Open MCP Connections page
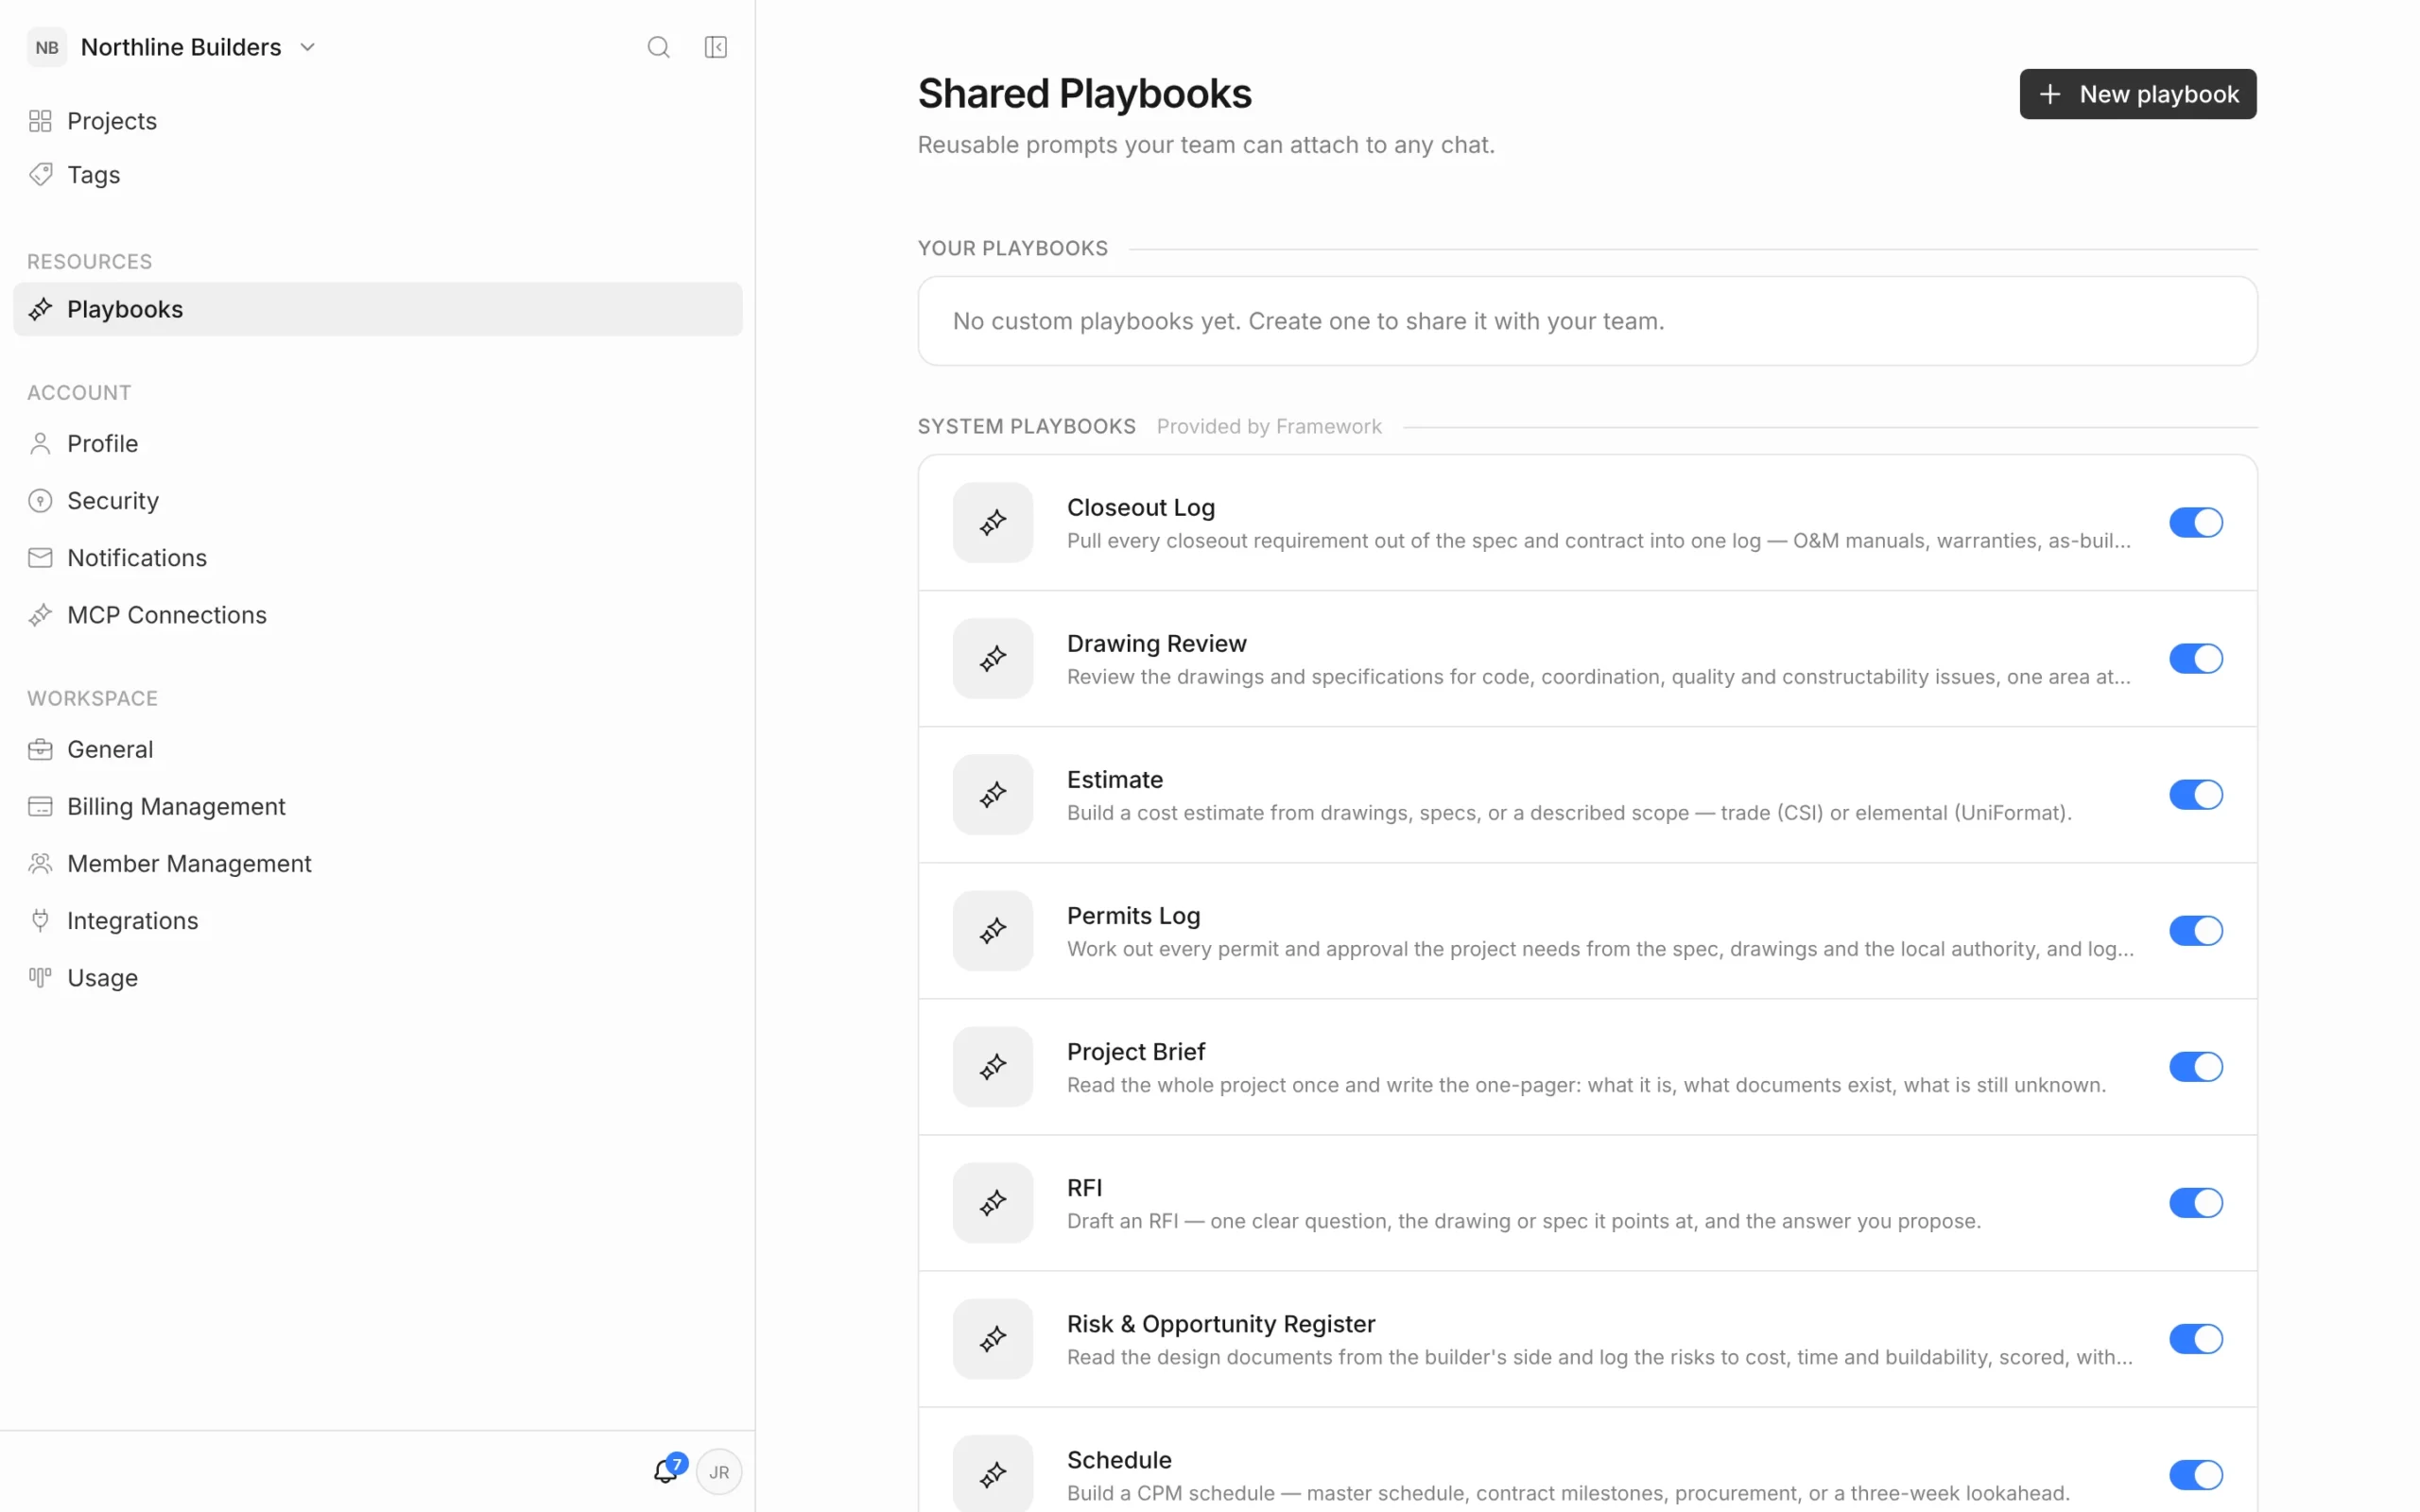 click(x=378, y=614)
